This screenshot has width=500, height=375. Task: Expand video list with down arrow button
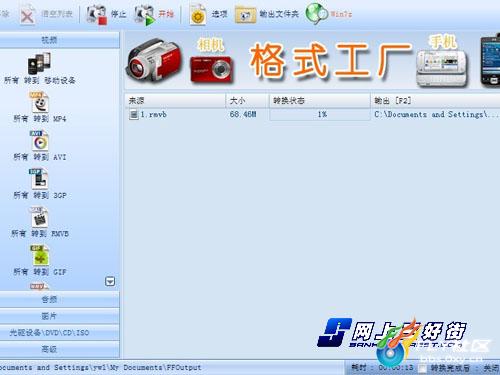point(110,282)
